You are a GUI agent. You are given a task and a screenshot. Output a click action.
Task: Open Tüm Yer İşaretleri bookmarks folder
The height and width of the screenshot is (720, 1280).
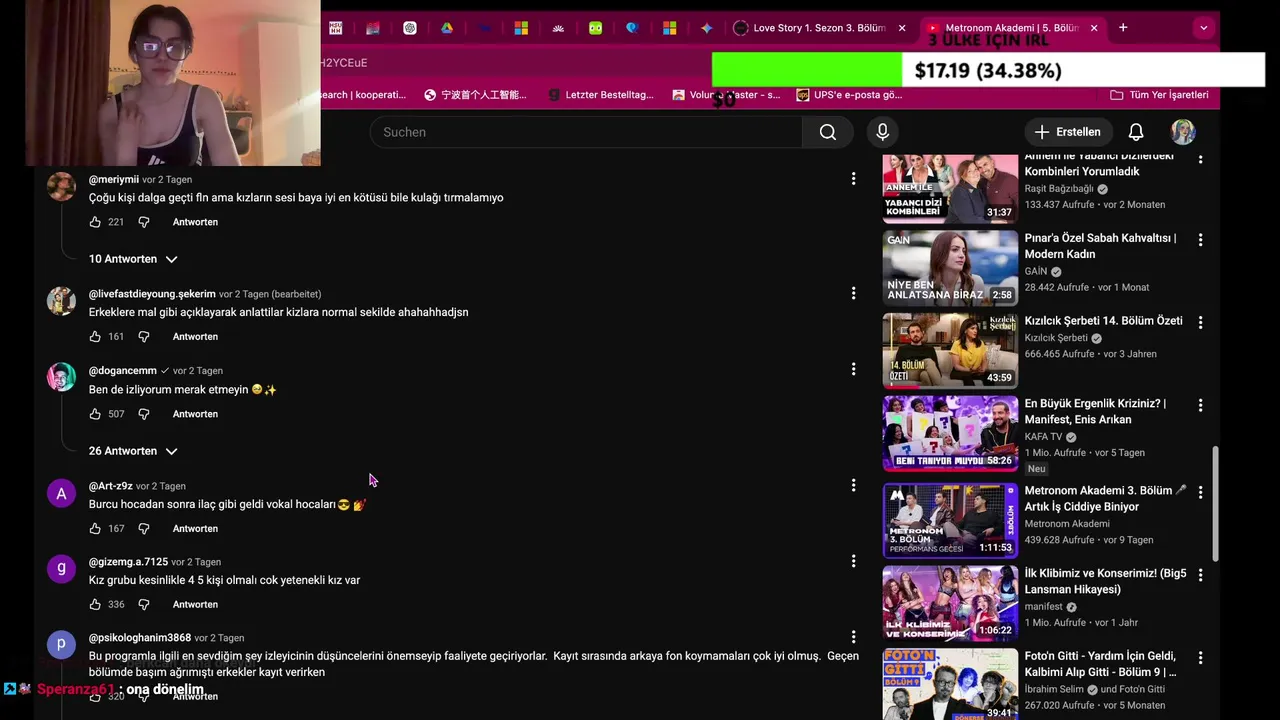[1159, 95]
